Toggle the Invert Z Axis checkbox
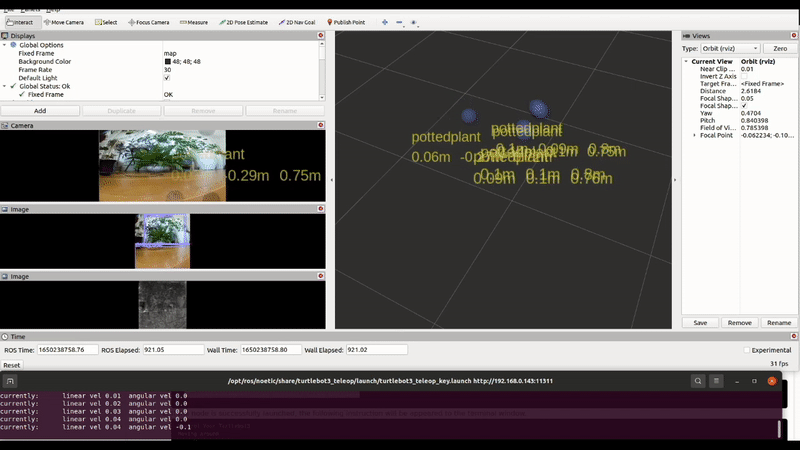Image resolution: width=800 pixels, height=450 pixels. pyautogui.click(x=744, y=77)
